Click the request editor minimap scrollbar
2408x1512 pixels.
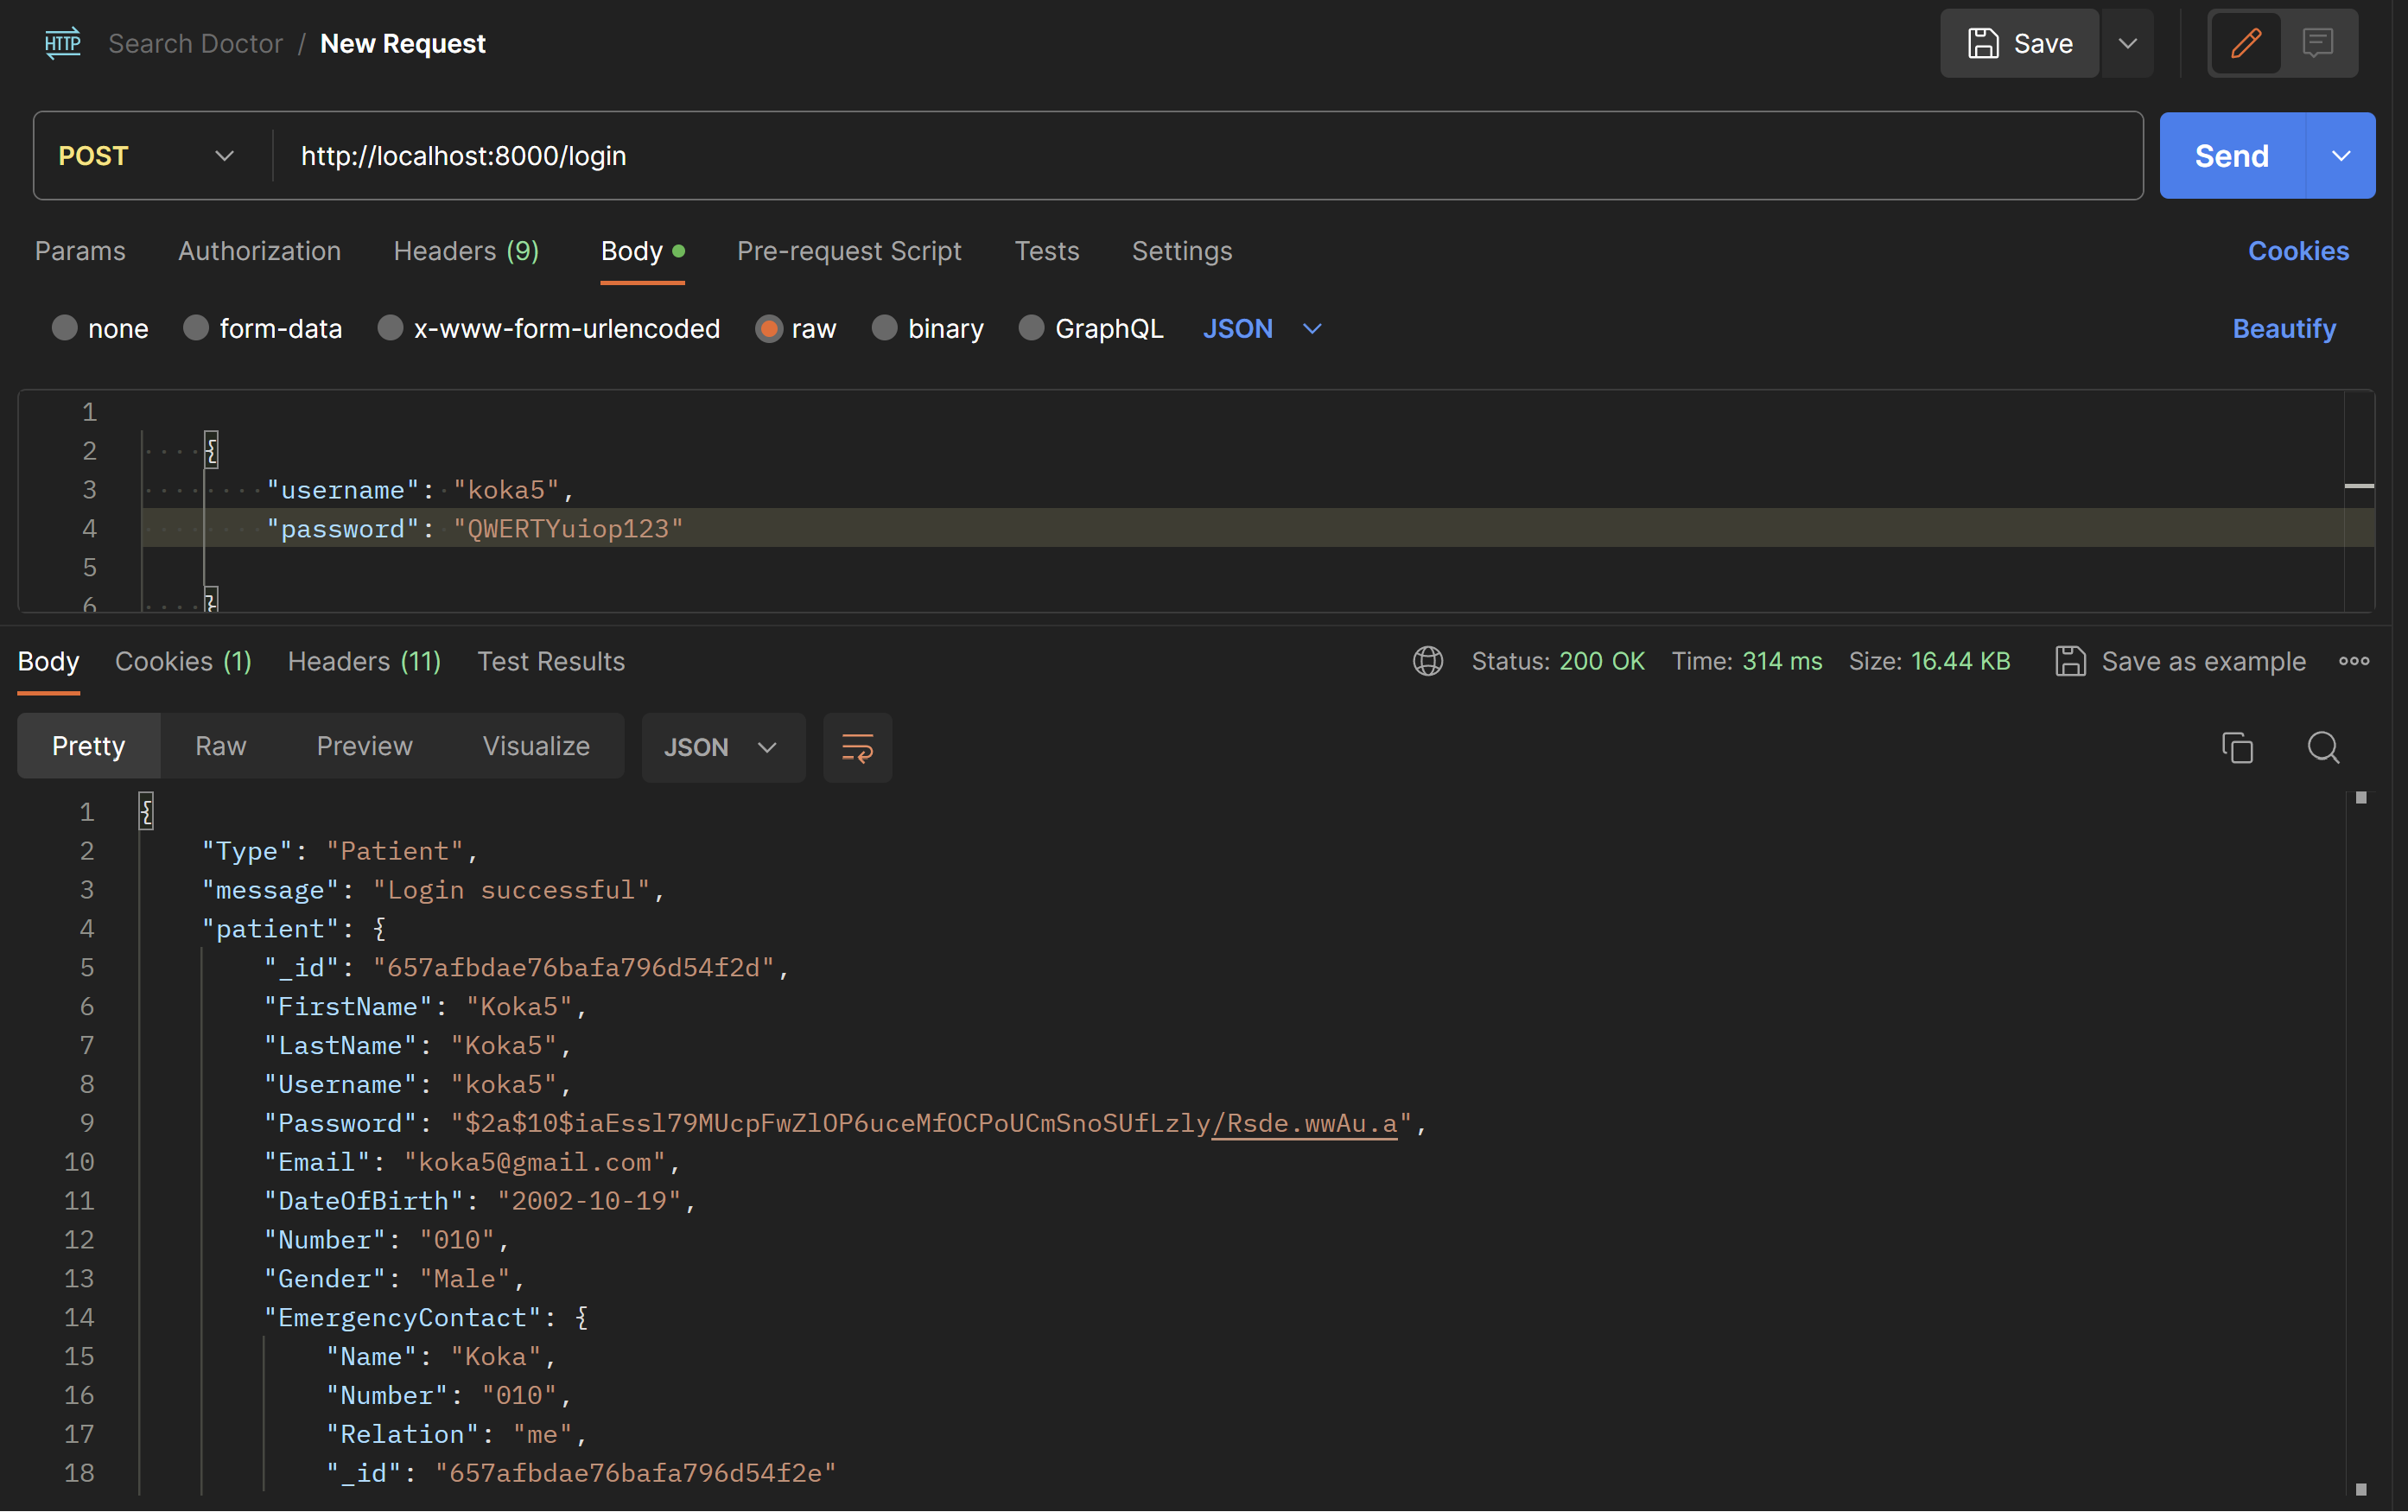point(2359,500)
